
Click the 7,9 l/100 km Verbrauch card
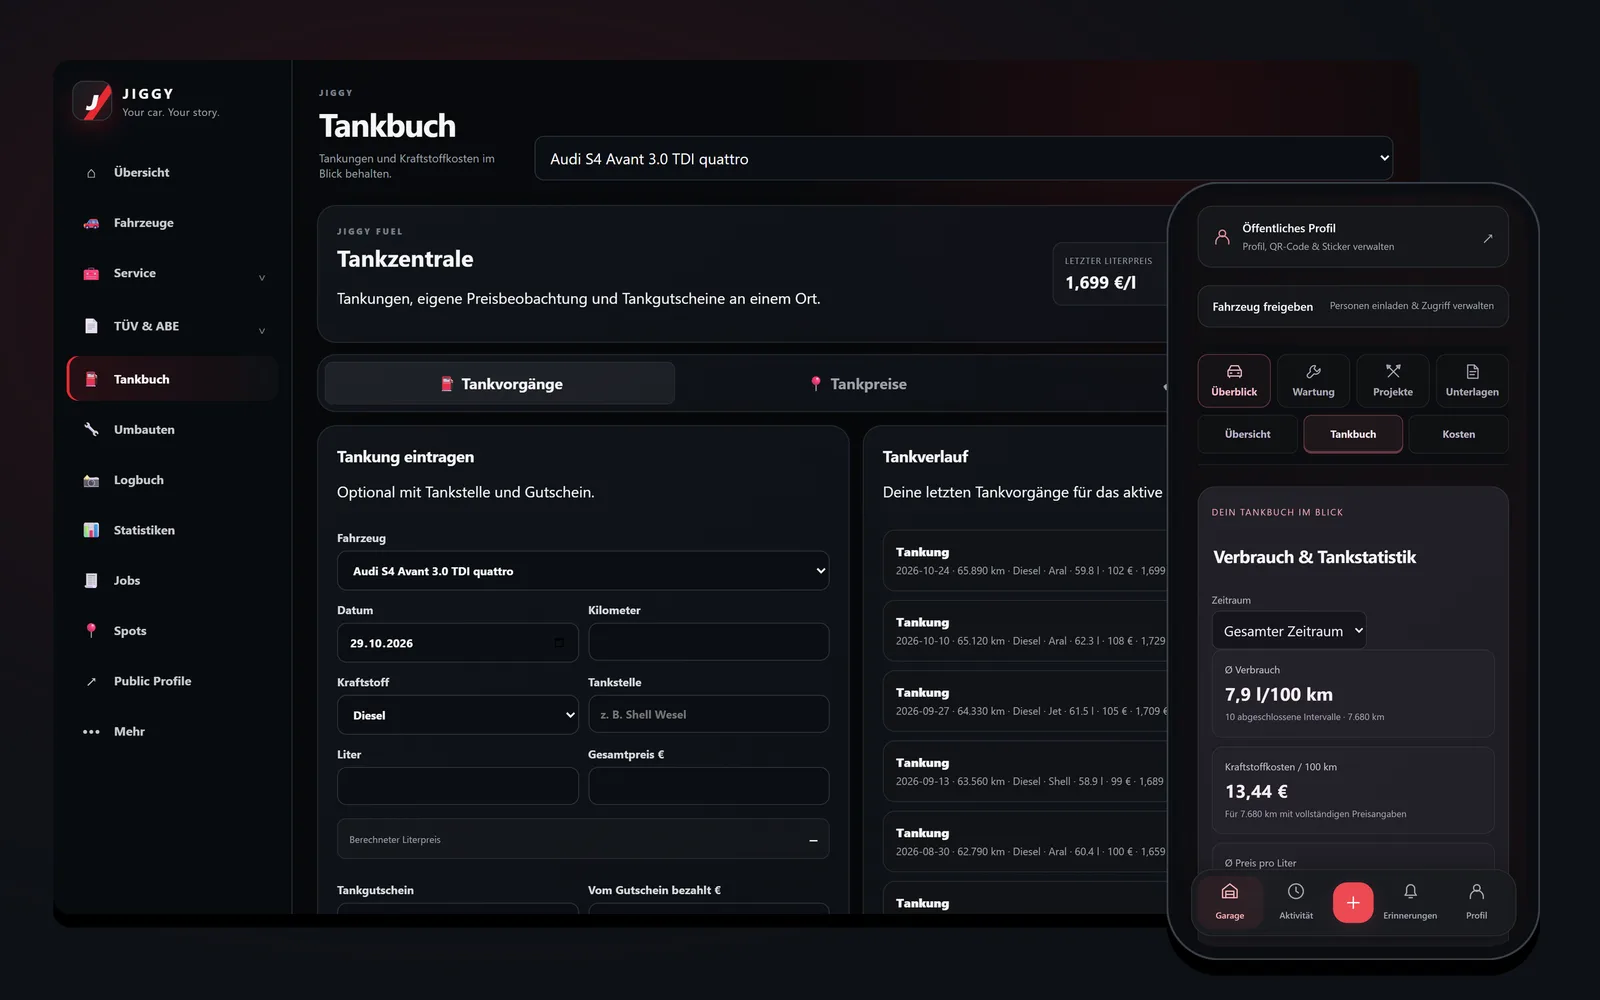[x=1353, y=694]
